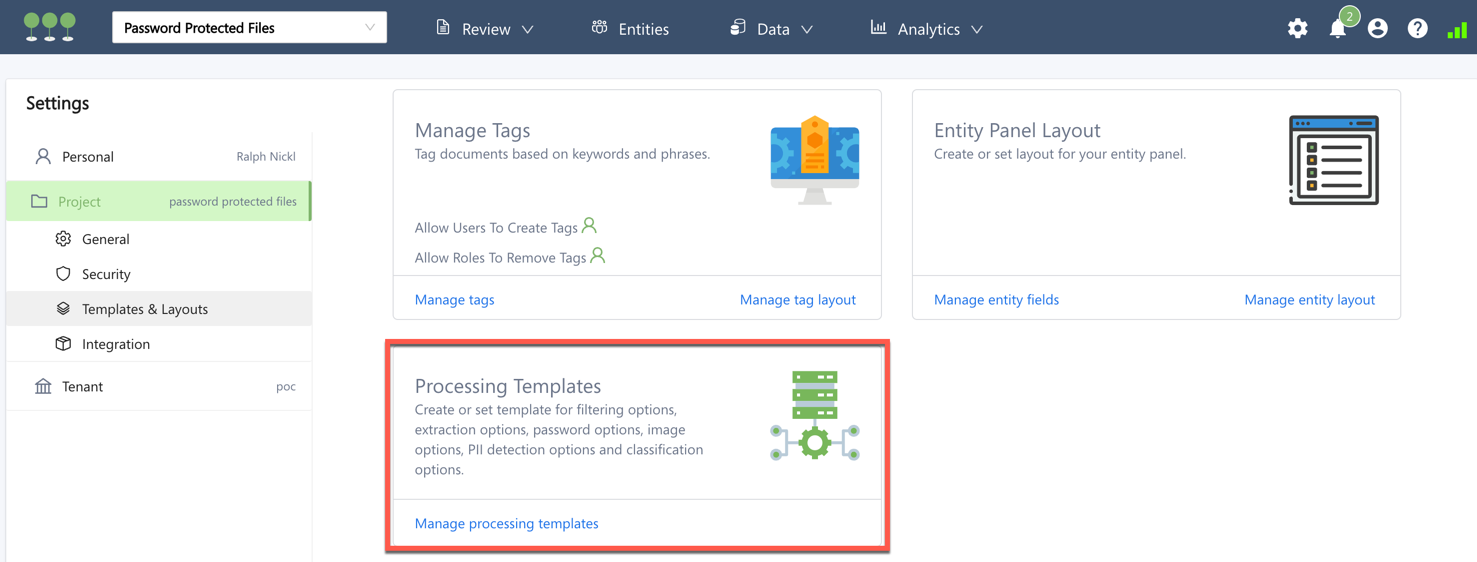Open the Password Protected Files project dropdown

[249, 28]
